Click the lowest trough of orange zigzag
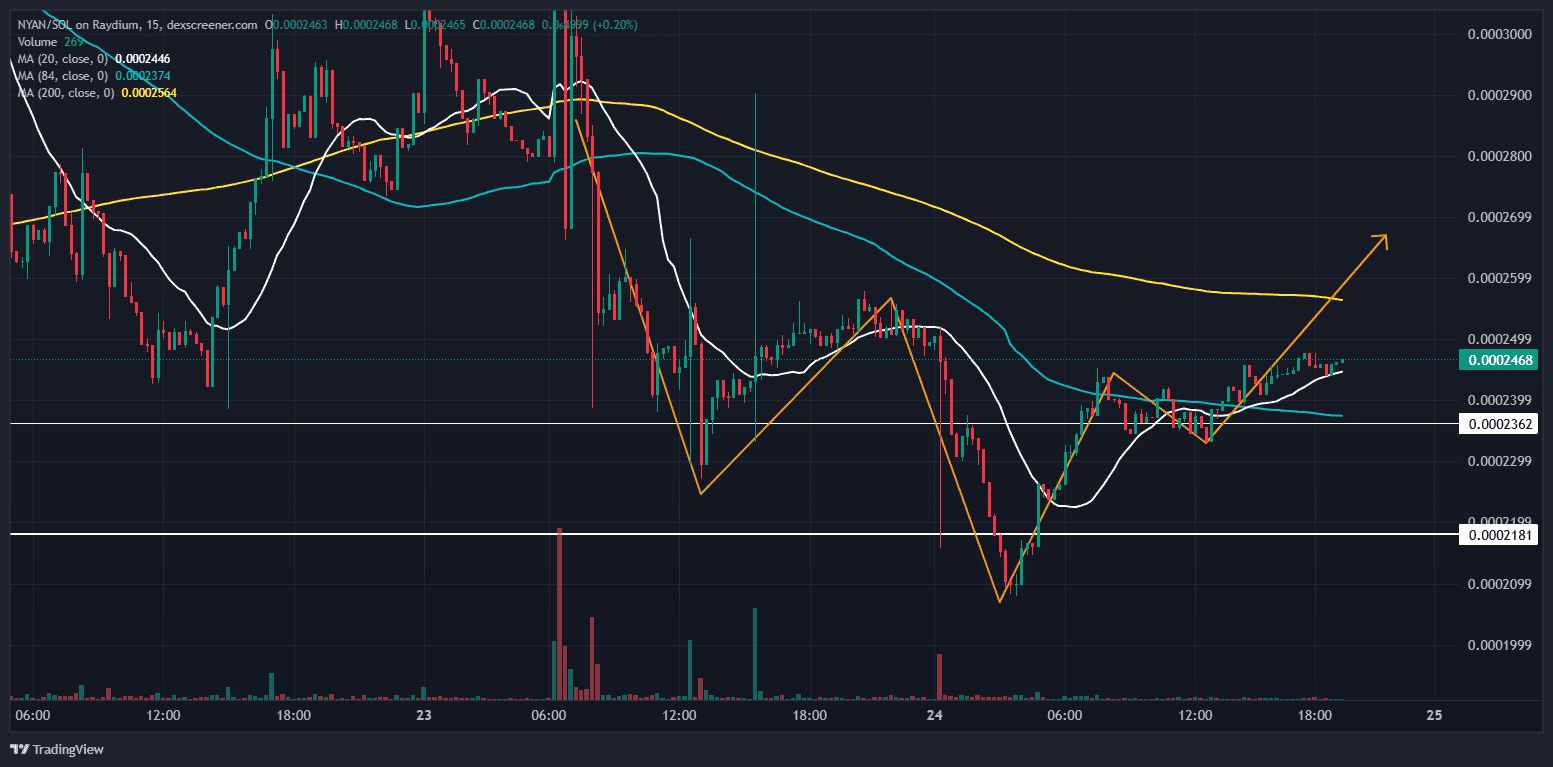 click(999, 601)
